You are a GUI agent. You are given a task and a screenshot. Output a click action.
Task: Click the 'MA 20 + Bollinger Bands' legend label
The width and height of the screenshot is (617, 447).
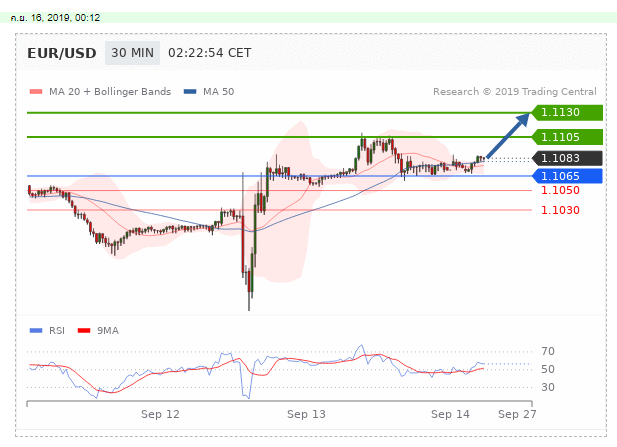(110, 92)
